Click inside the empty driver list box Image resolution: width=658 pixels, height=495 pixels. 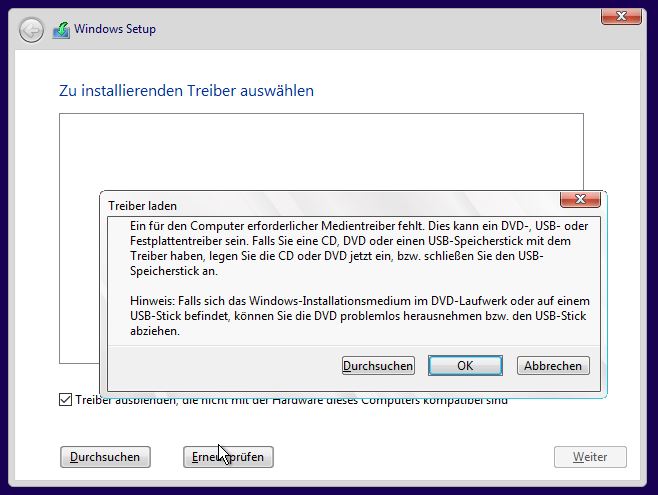click(x=320, y=150)
